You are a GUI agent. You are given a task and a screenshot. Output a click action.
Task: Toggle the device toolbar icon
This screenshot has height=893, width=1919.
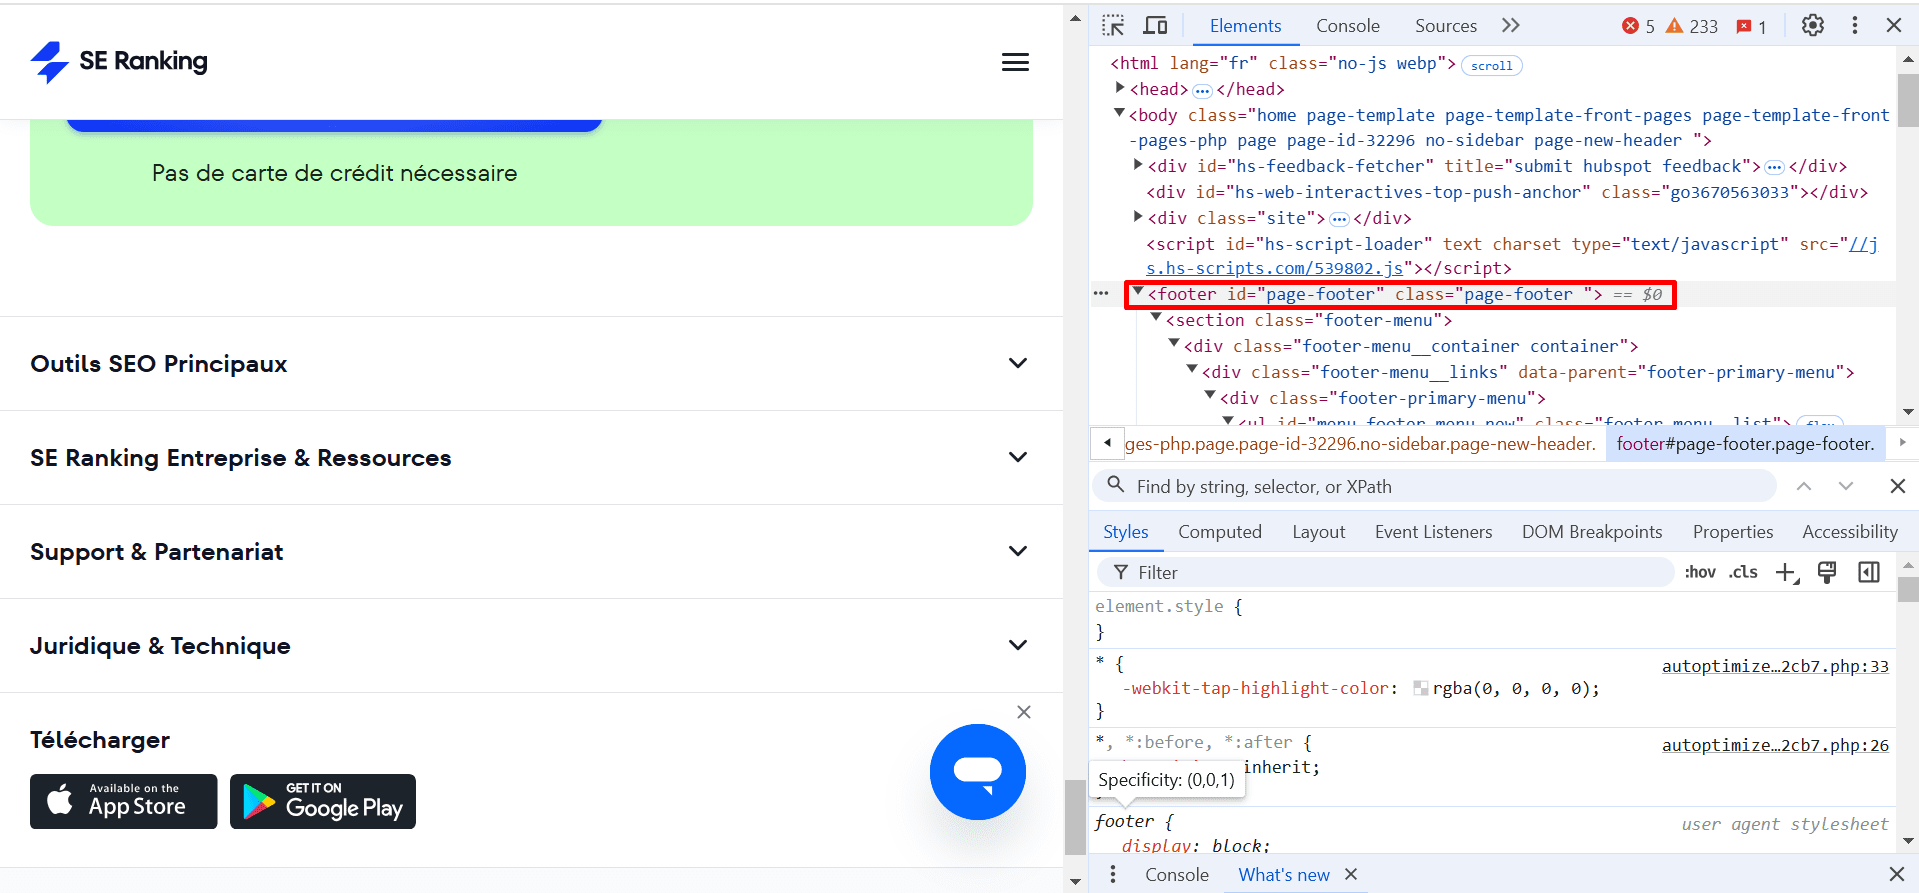click(x=1156, y=26)
